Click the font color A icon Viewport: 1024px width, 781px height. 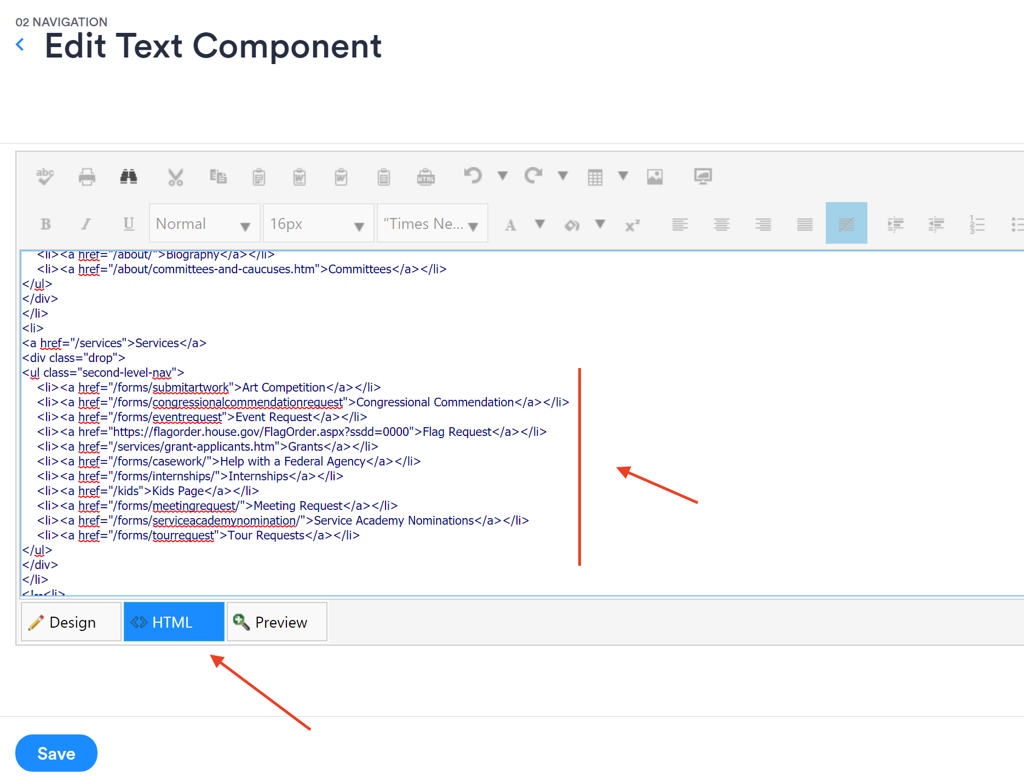(x=511, y=225)
